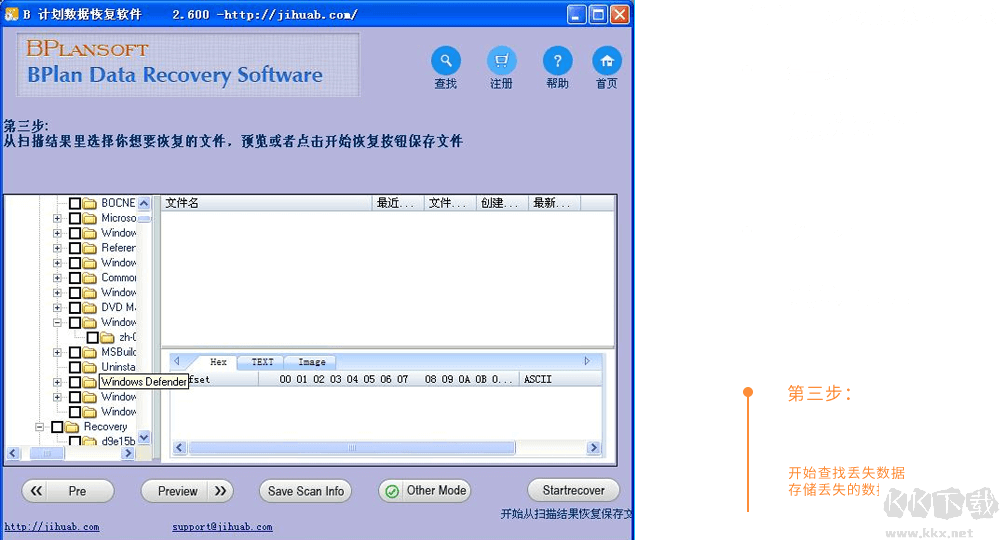The image size is (1000, 540).
Task: Click the 最新... column header
Action: (554, 203)
